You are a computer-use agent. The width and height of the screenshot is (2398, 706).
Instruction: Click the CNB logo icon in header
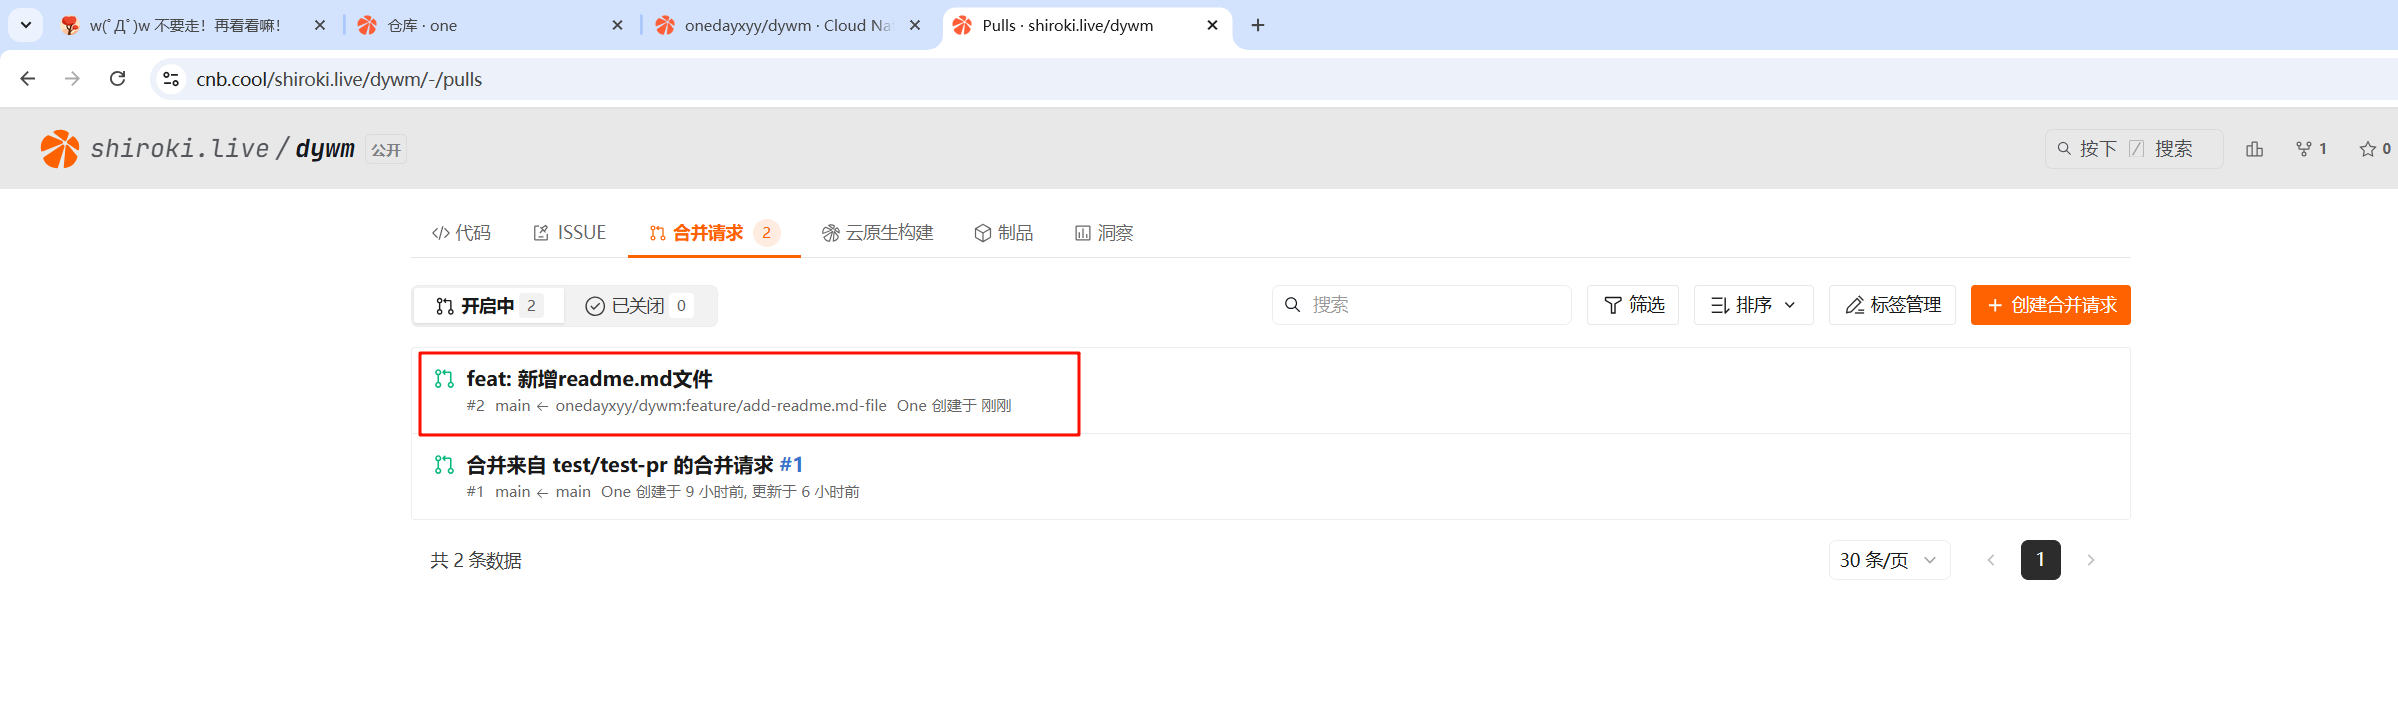tap(59, 149)
